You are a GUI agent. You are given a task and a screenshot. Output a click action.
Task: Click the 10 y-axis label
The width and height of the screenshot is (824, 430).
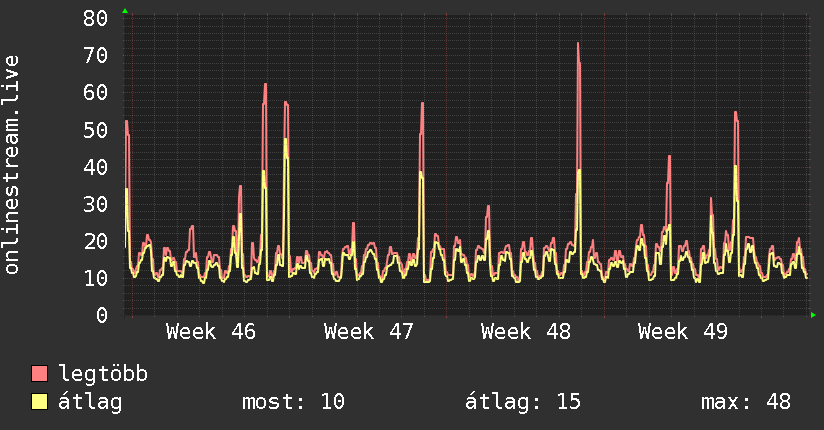click(x=95, y=279)
